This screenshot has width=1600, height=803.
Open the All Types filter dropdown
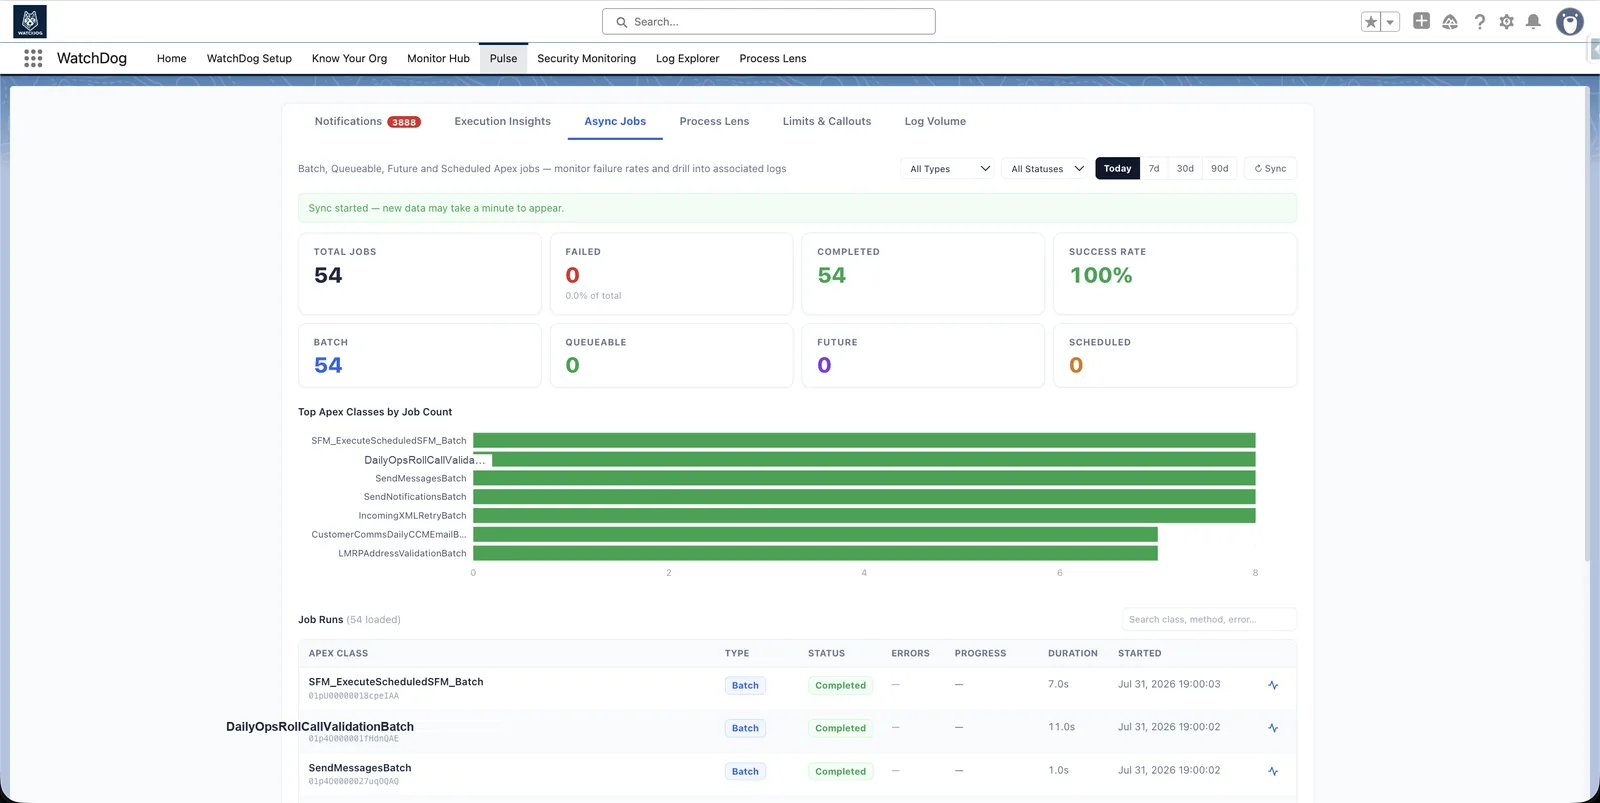[x=948, y=168]
